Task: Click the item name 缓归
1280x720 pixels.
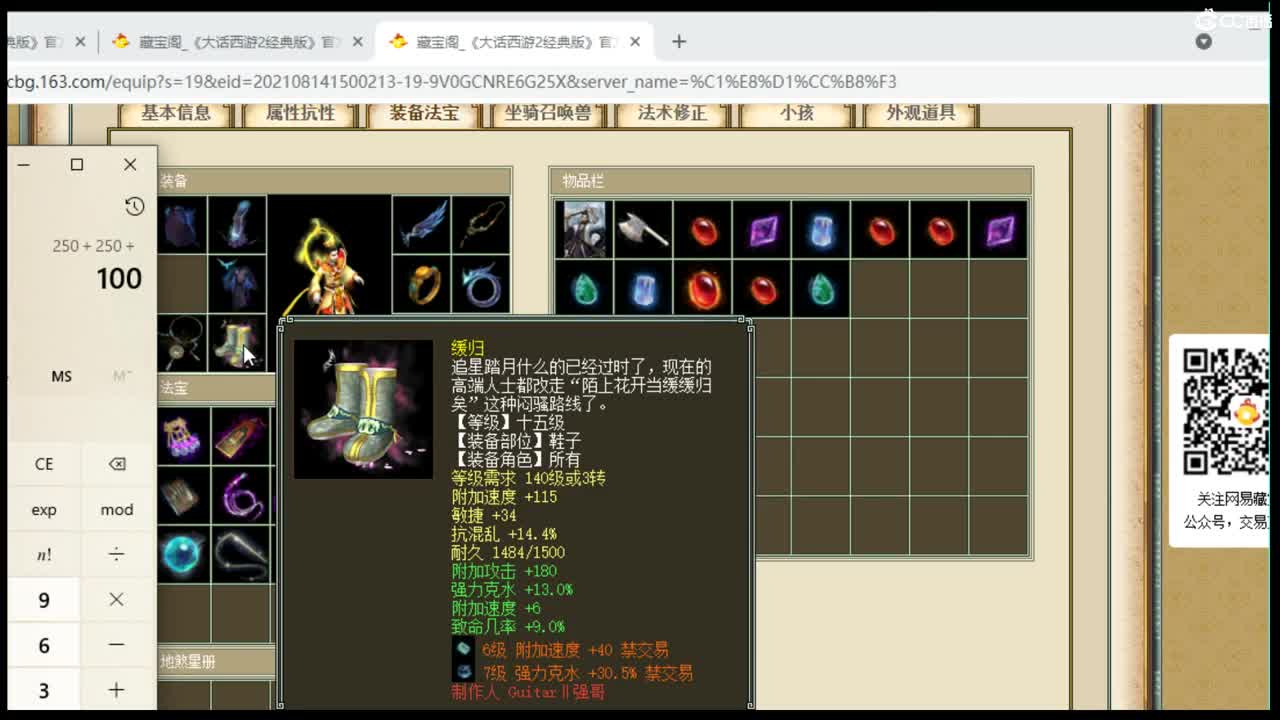Action: [468, 348]
